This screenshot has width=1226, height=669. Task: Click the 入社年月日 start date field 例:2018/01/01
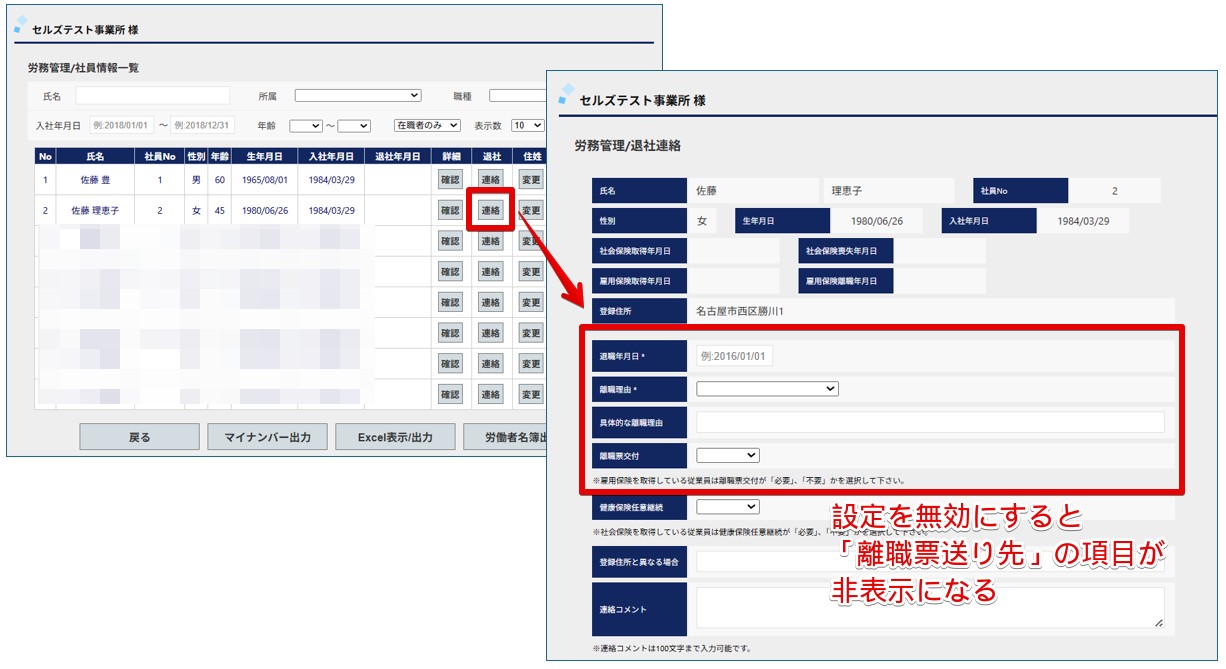[x=122, y=125]
